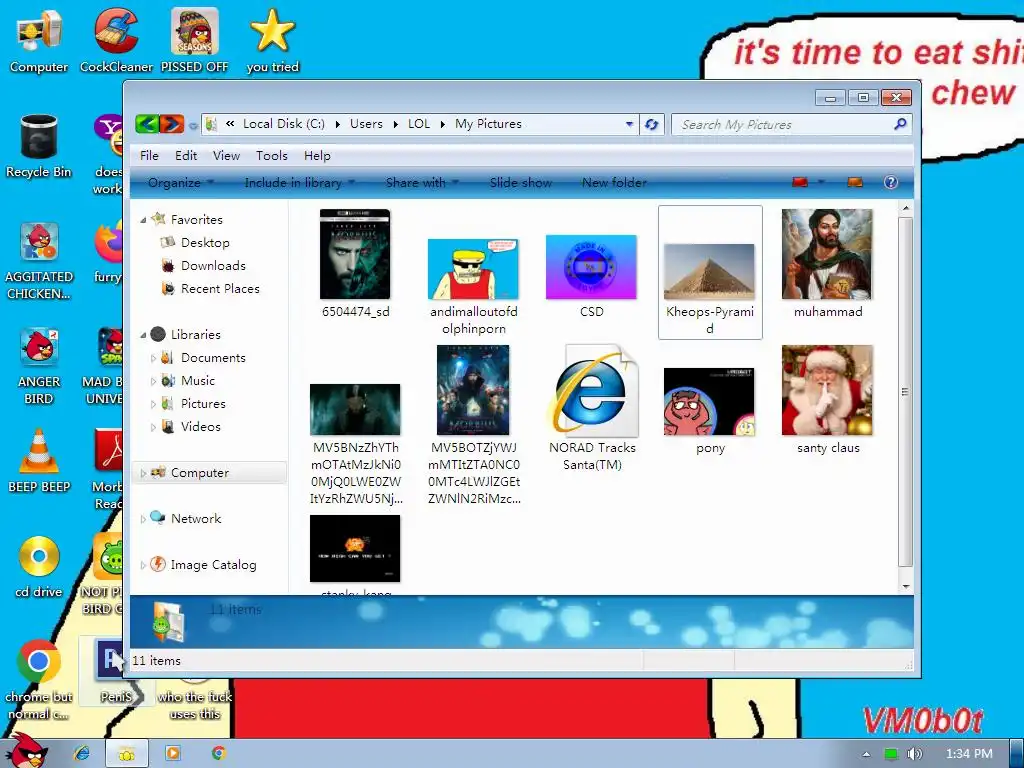Click the clock showing 1:34 PM
Screen dimensions: 1024x768
pos(968,754)
